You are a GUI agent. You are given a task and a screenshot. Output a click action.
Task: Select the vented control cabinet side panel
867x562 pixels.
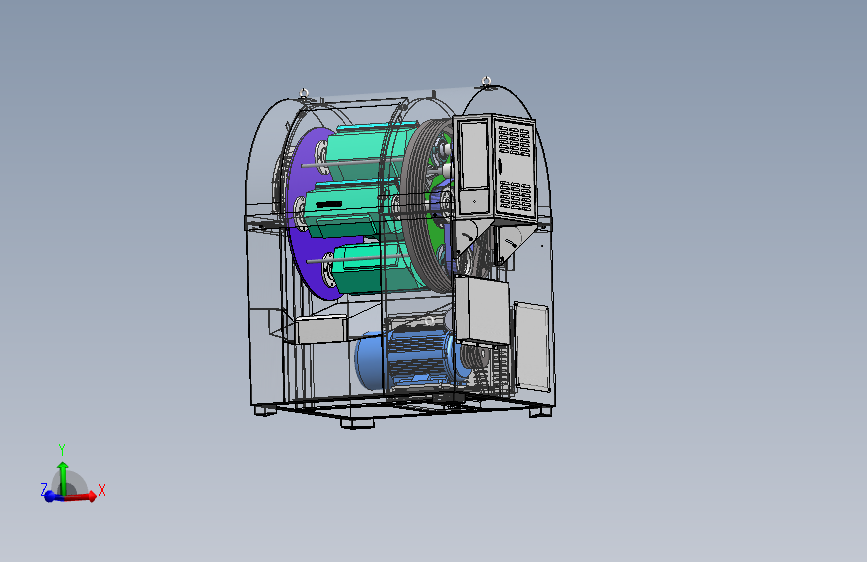(x=514, y=169)
